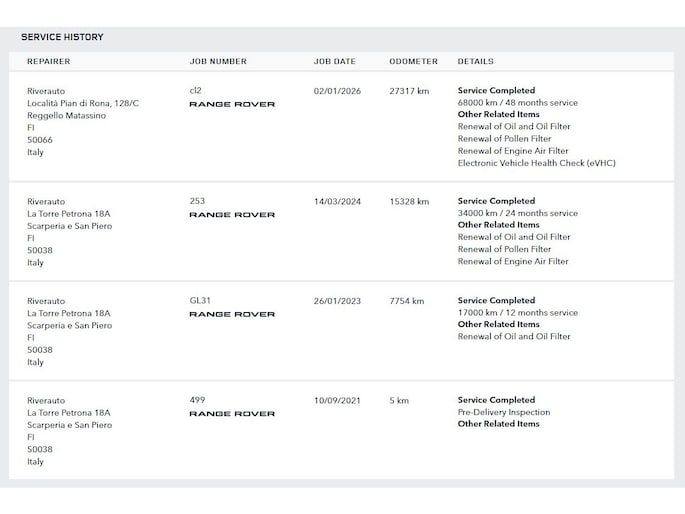685x514 pixels.
Task: Click the Range Rover logo under job cl2
Action: point(232,104)
